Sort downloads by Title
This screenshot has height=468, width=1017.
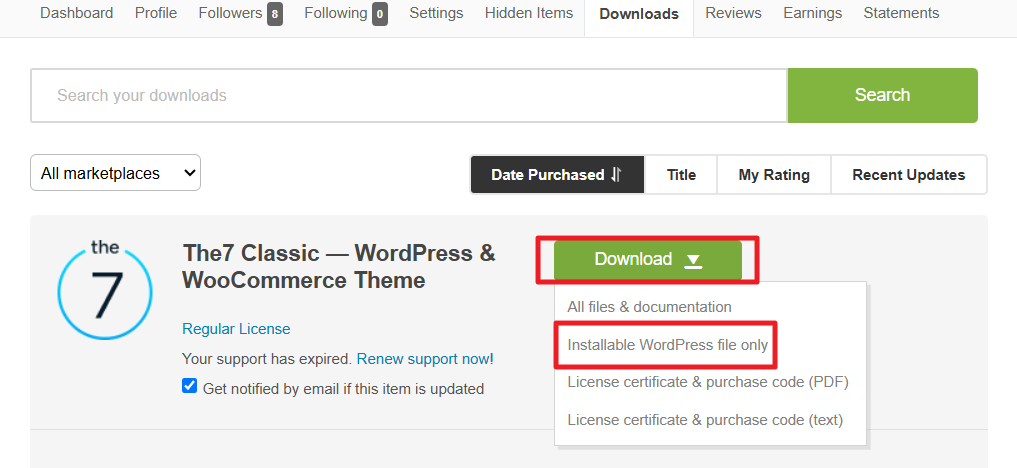681,174
